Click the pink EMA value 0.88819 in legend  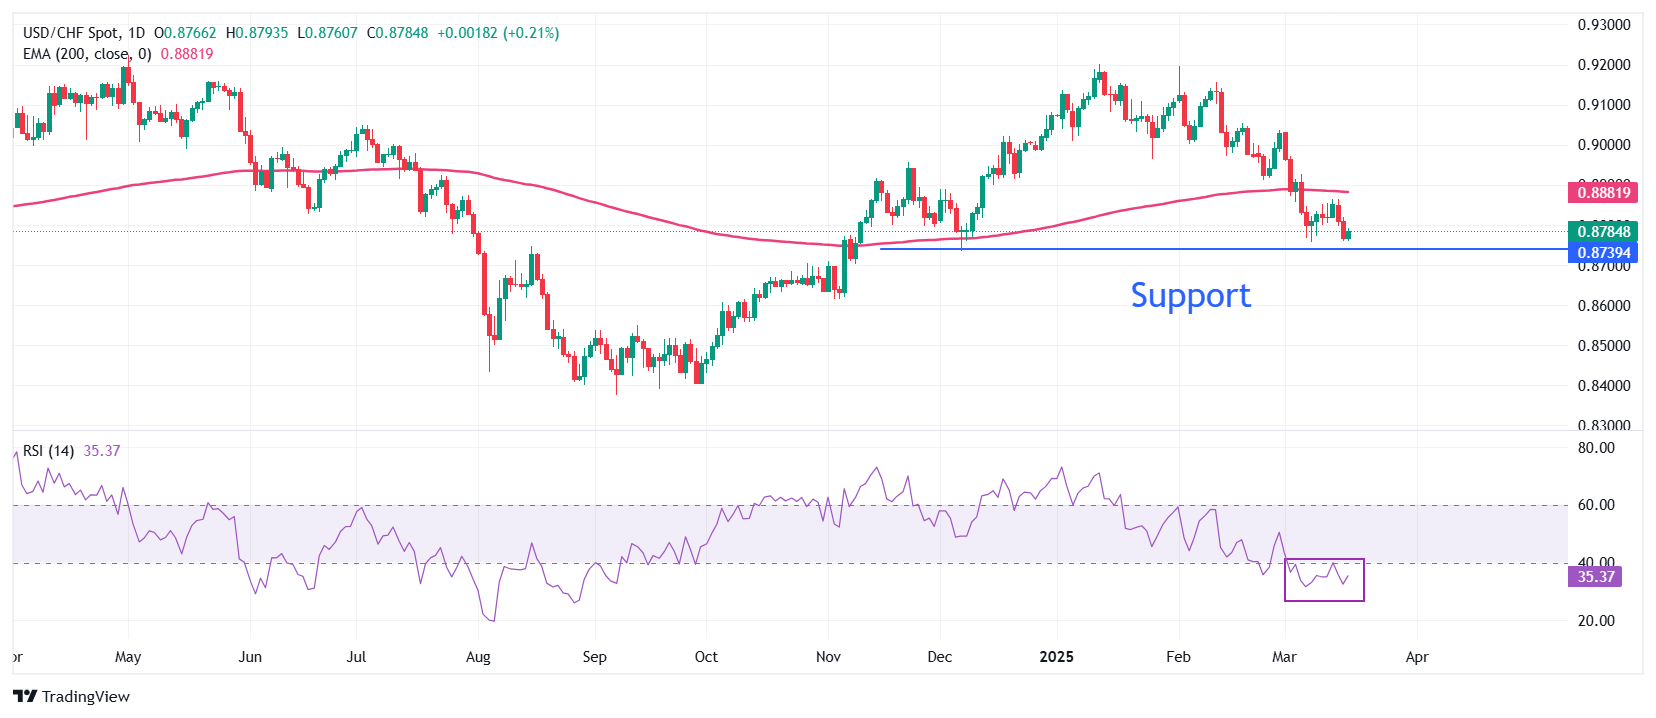(187, 54)
